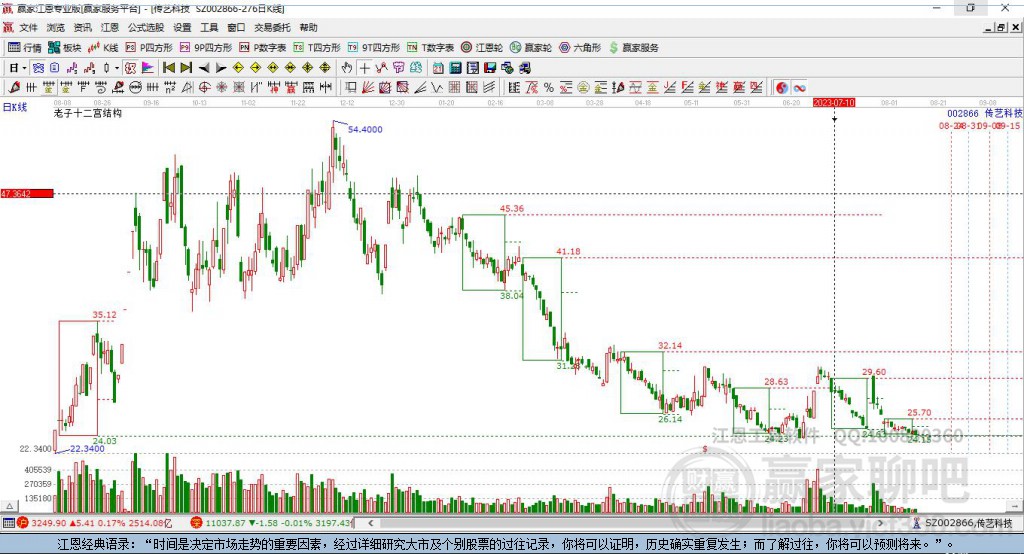Click the red floppy save icon
This screenshot has height=554, width=1024.
(490, 68)
